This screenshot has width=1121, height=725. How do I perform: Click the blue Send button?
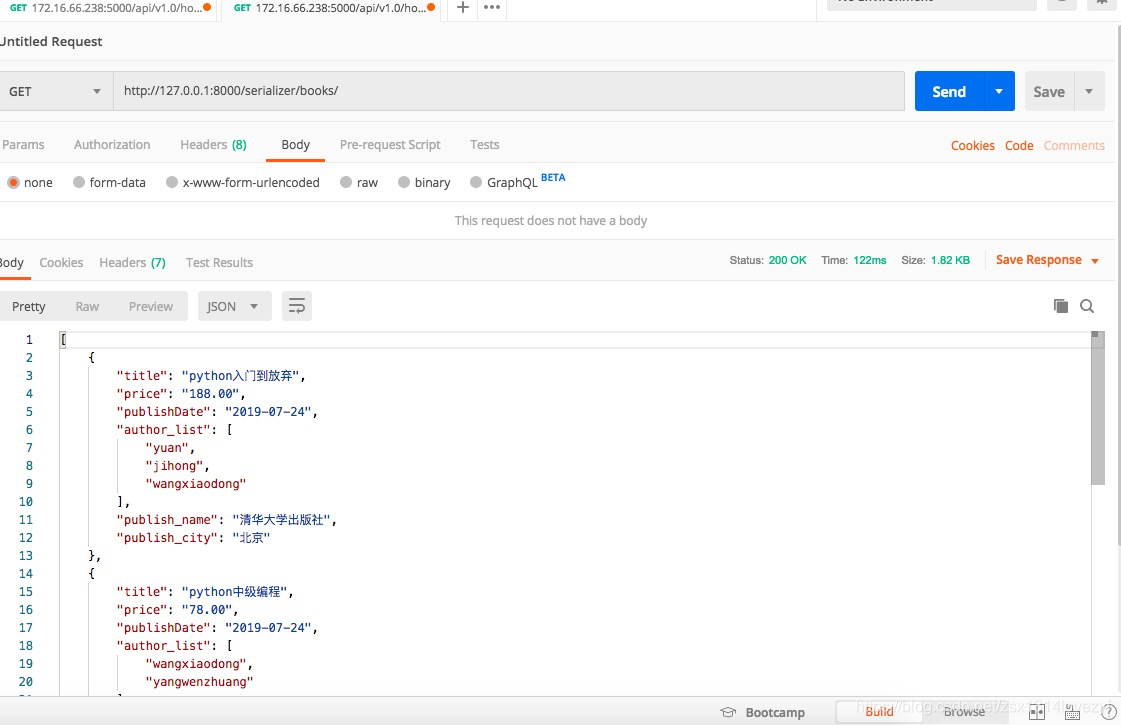(949, 91)
